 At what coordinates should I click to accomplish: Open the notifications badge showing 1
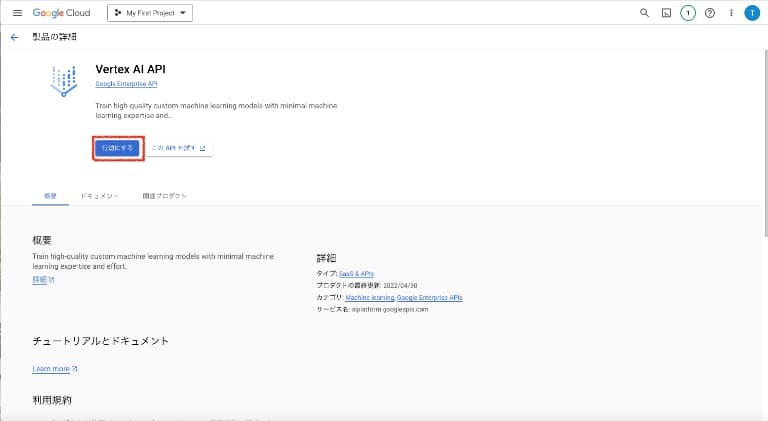[x=688, y=13]
